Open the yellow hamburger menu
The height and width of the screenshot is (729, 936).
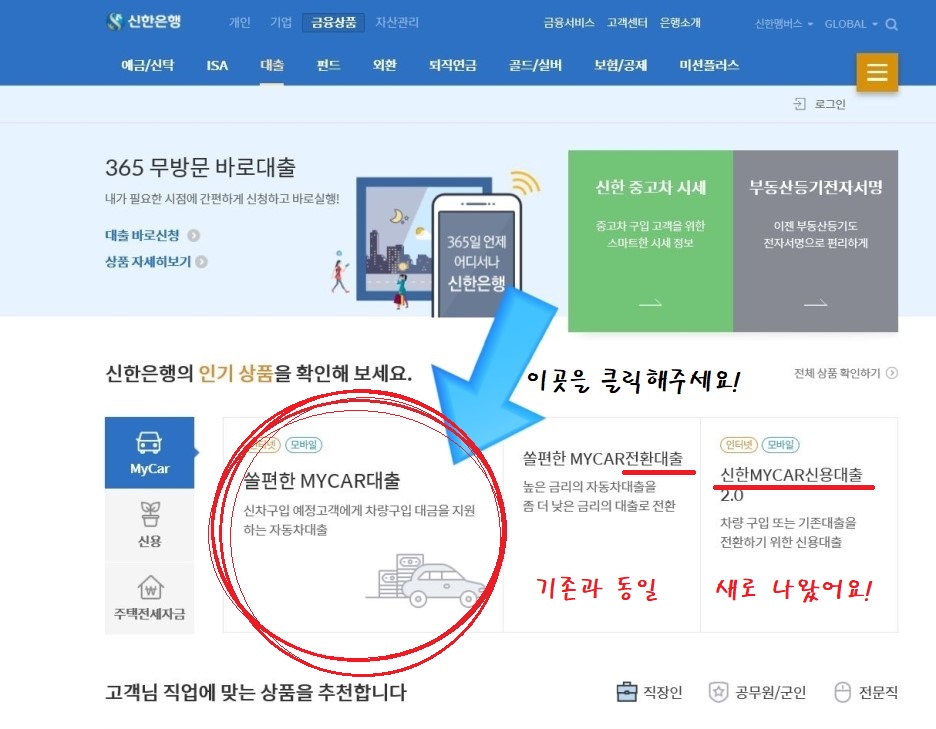point(877,72)
